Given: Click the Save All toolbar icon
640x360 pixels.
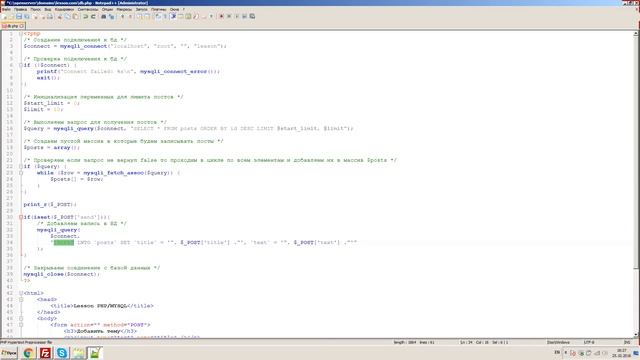Looking at the screenshot, I should (x=27, y=16).
